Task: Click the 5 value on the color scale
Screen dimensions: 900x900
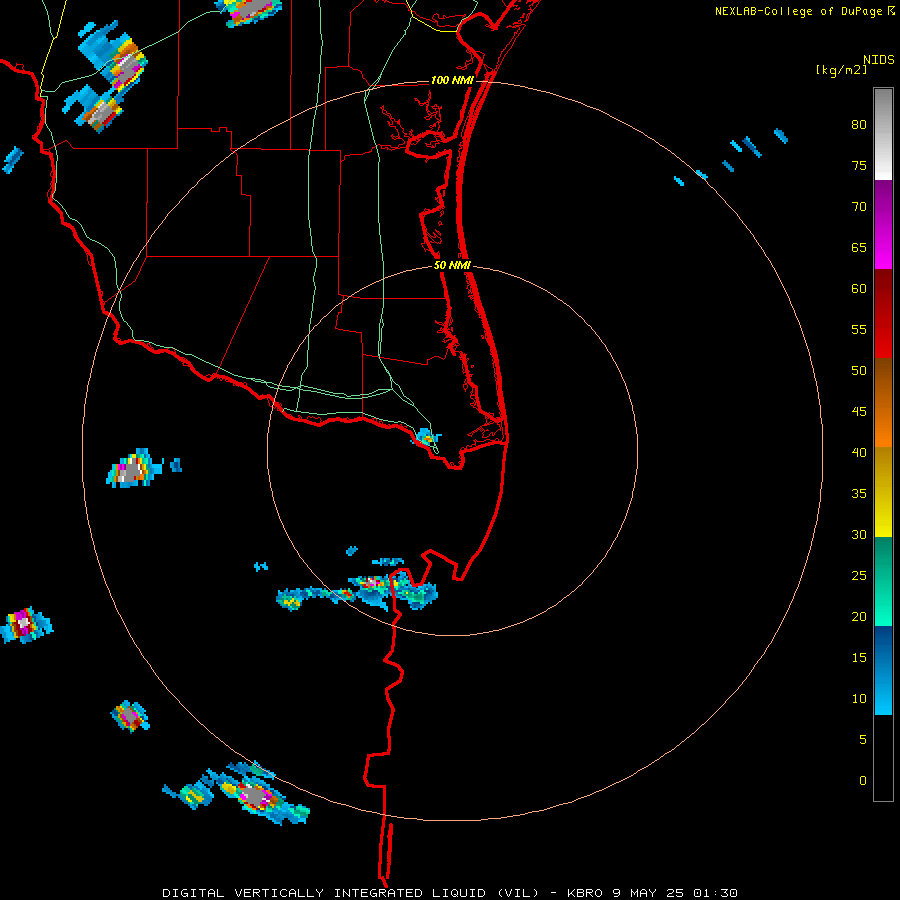Action: 863,739
